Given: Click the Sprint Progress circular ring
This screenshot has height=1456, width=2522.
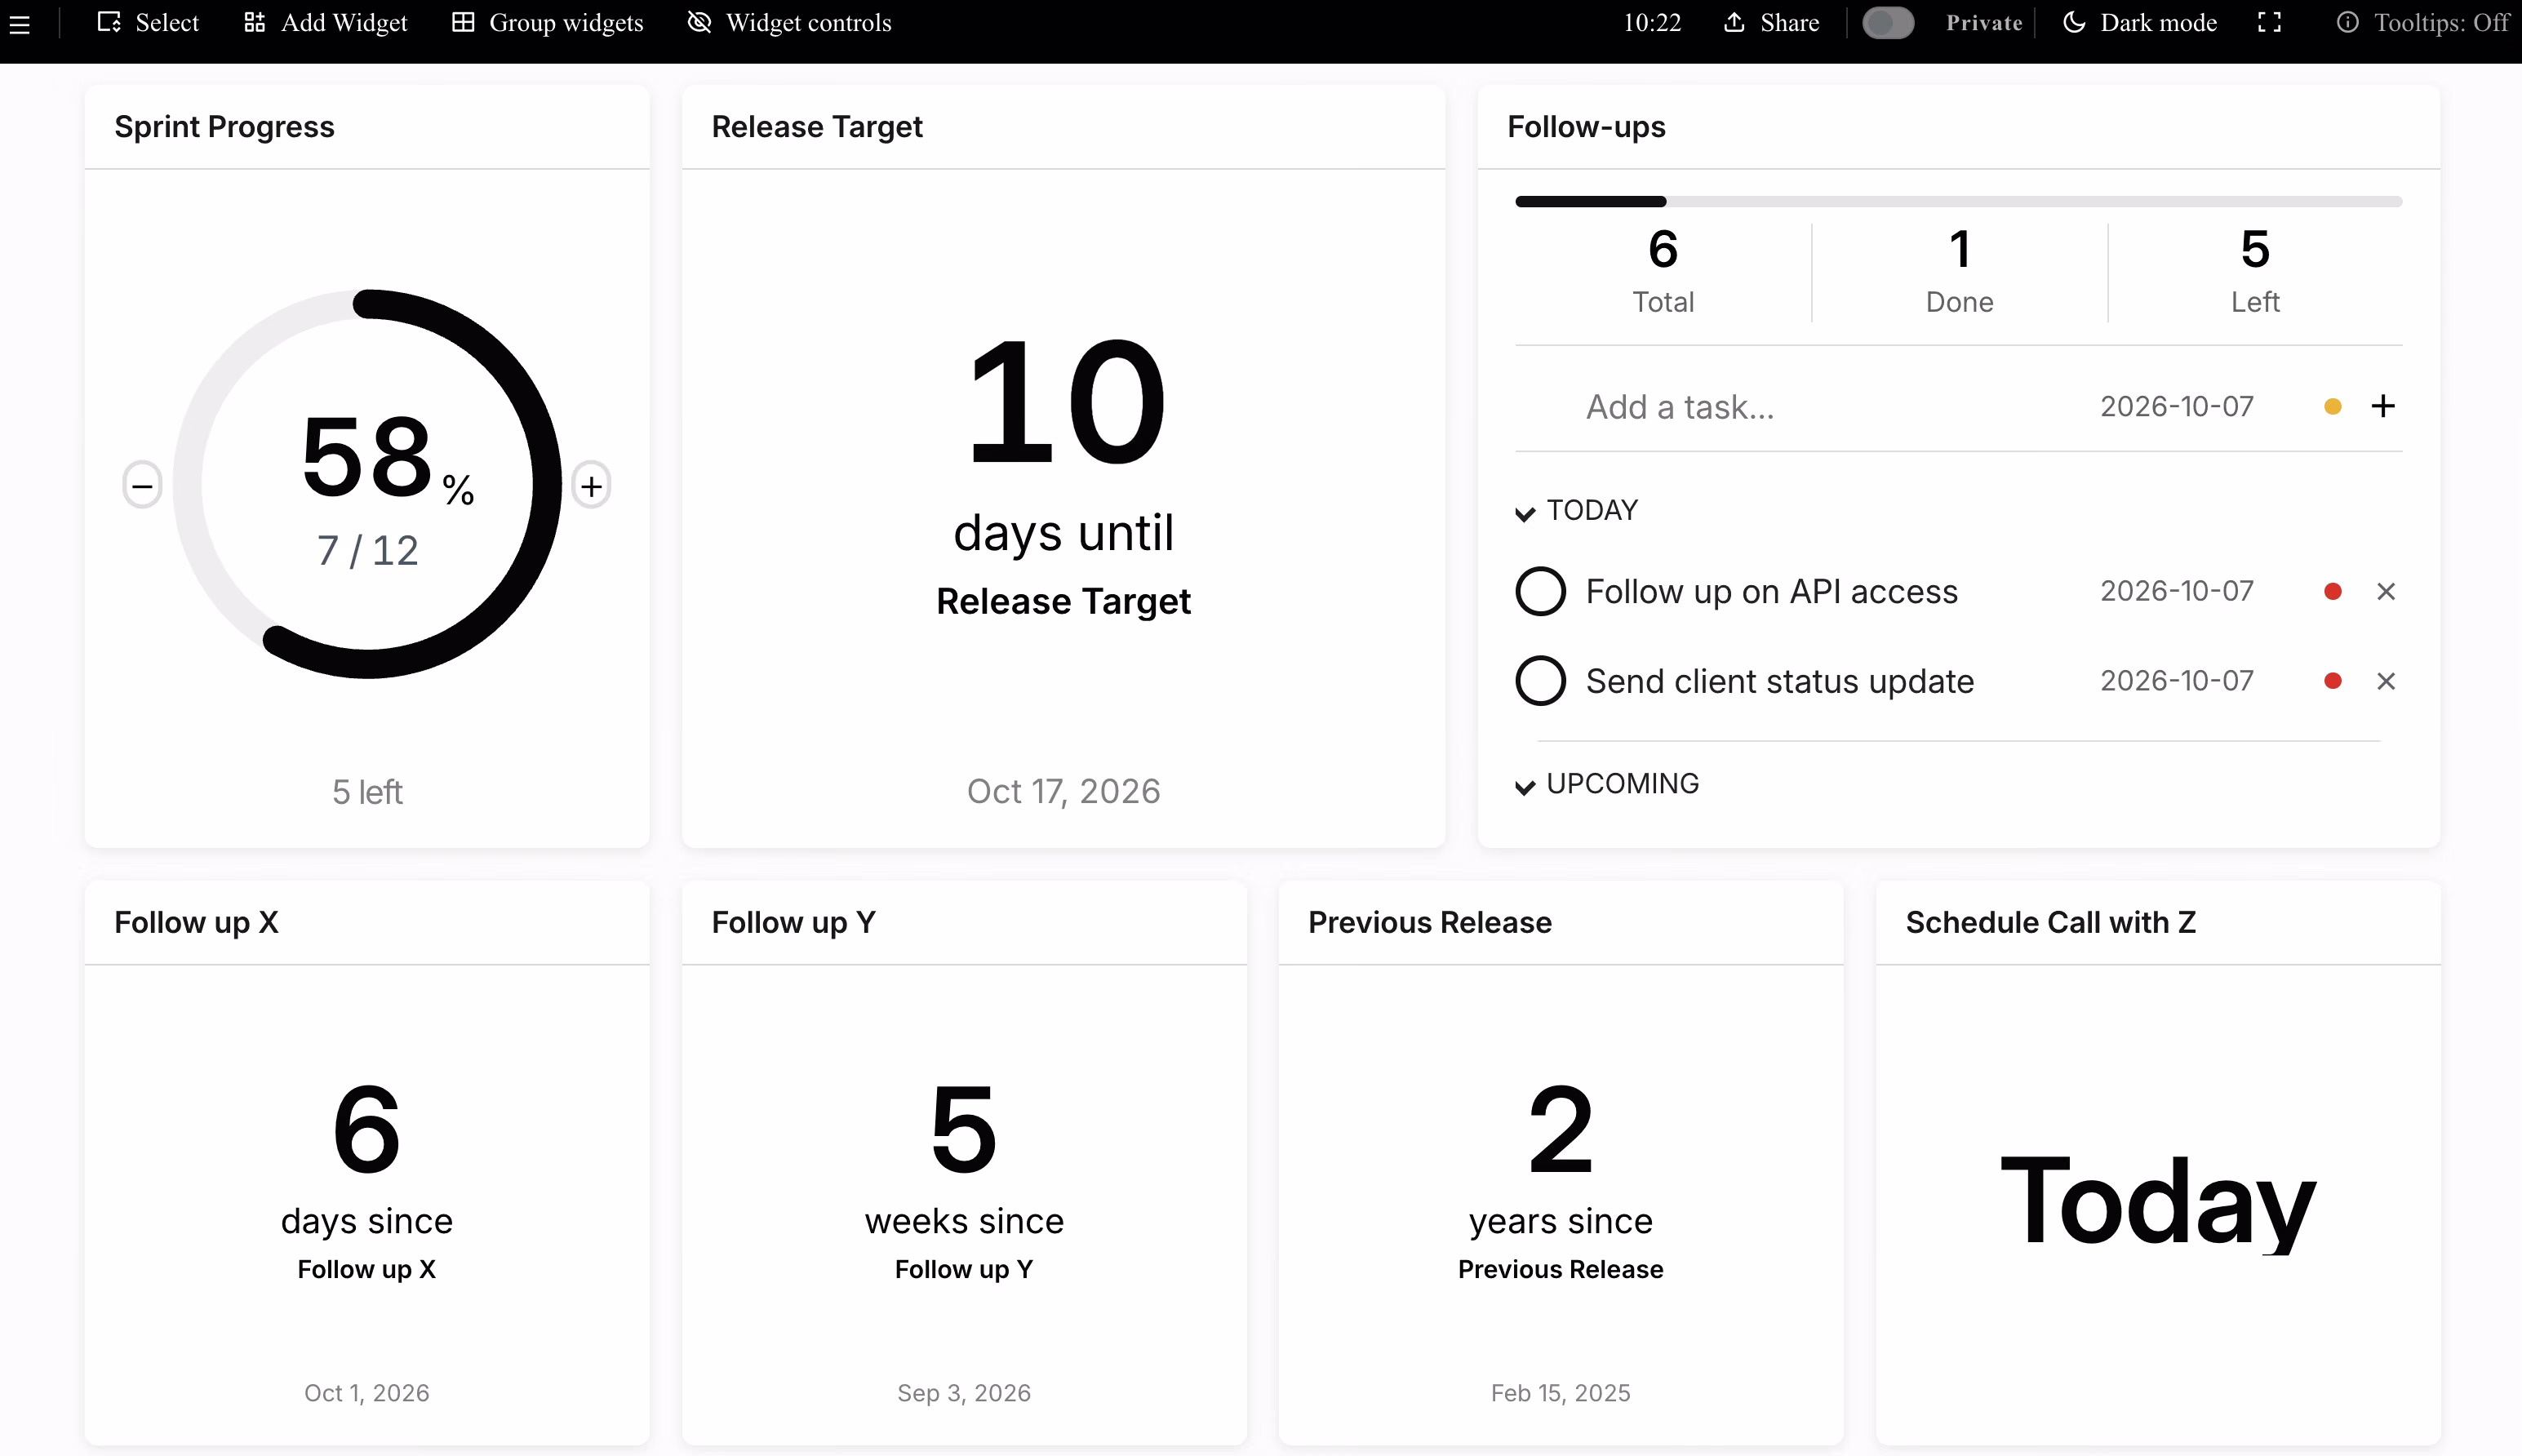Looking at the screenshot, I should point(367,484).
